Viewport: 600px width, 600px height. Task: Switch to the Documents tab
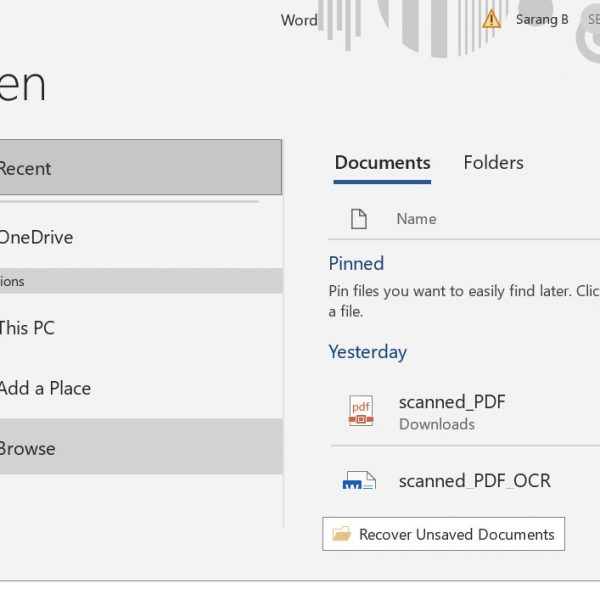point(382,163)
